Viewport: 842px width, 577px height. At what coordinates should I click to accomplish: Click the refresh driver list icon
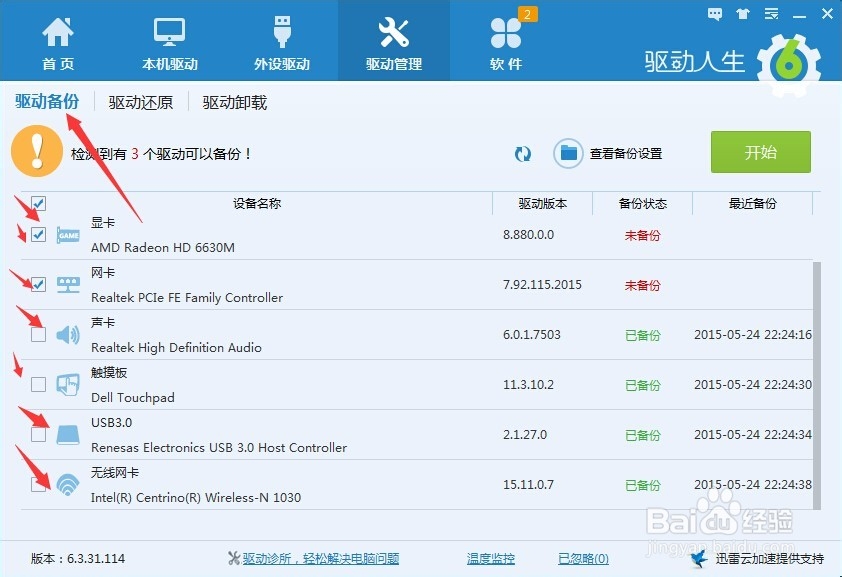pos(523,154)
